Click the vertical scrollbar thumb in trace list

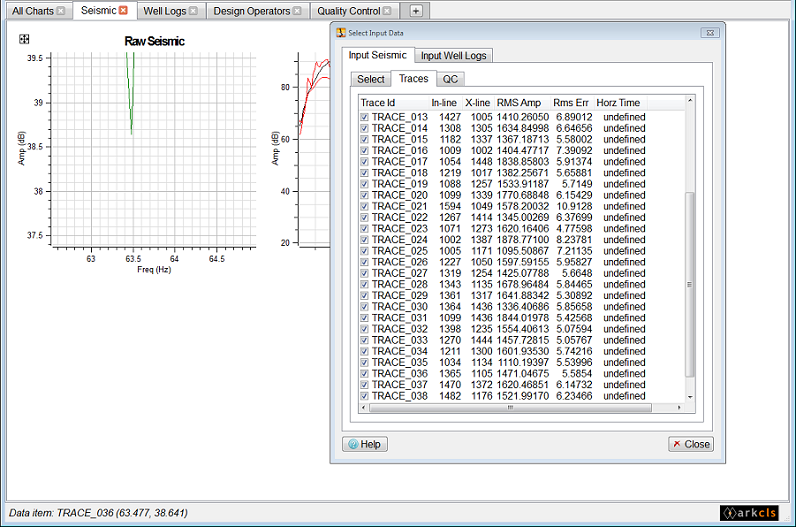pos(689,284)
